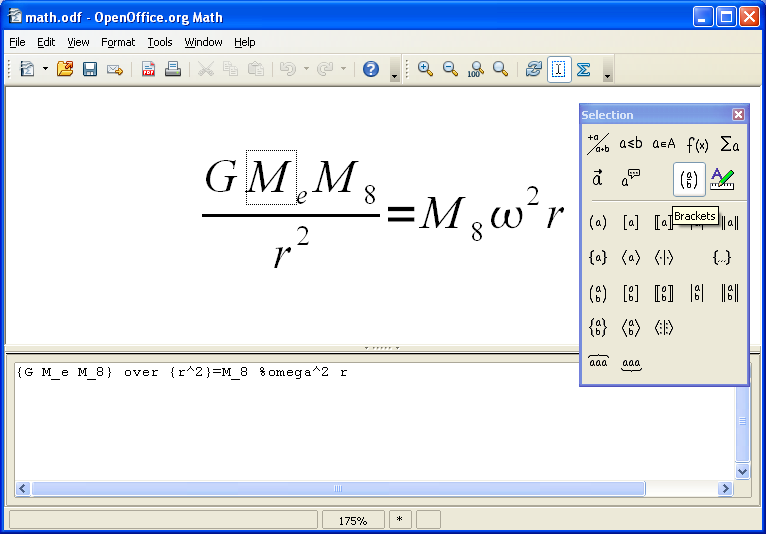Toggle the Formats category in Selection panel
This screenshot has height=534, width=766.
722,179
